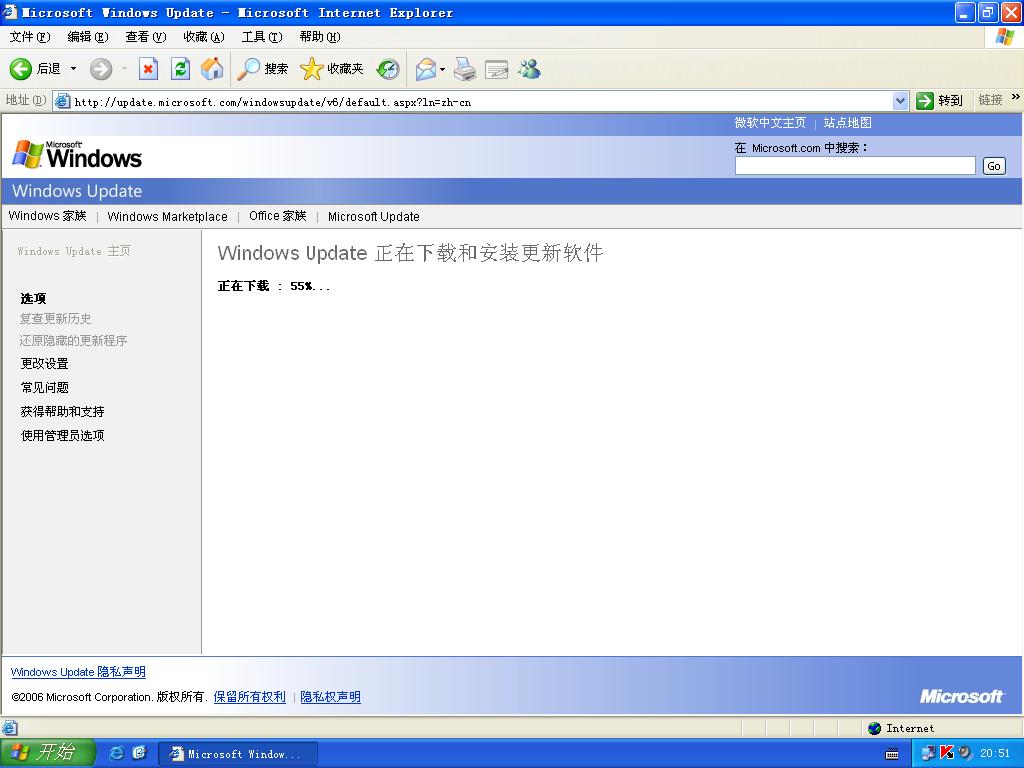Launch Internet Explorer from quick launch
Viewport: 1024px width, 768px height.
click(117, 753)
